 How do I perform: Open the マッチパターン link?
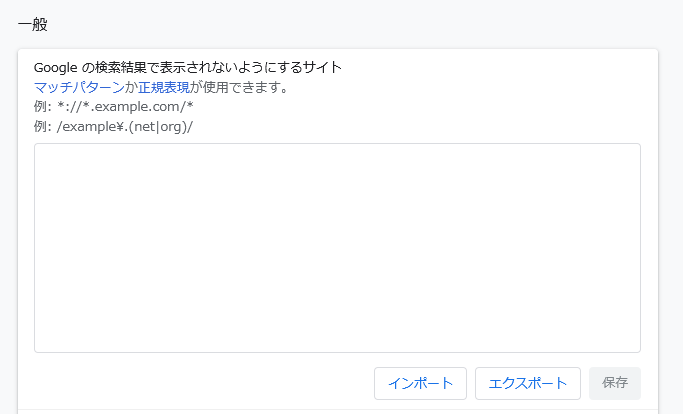79,87
